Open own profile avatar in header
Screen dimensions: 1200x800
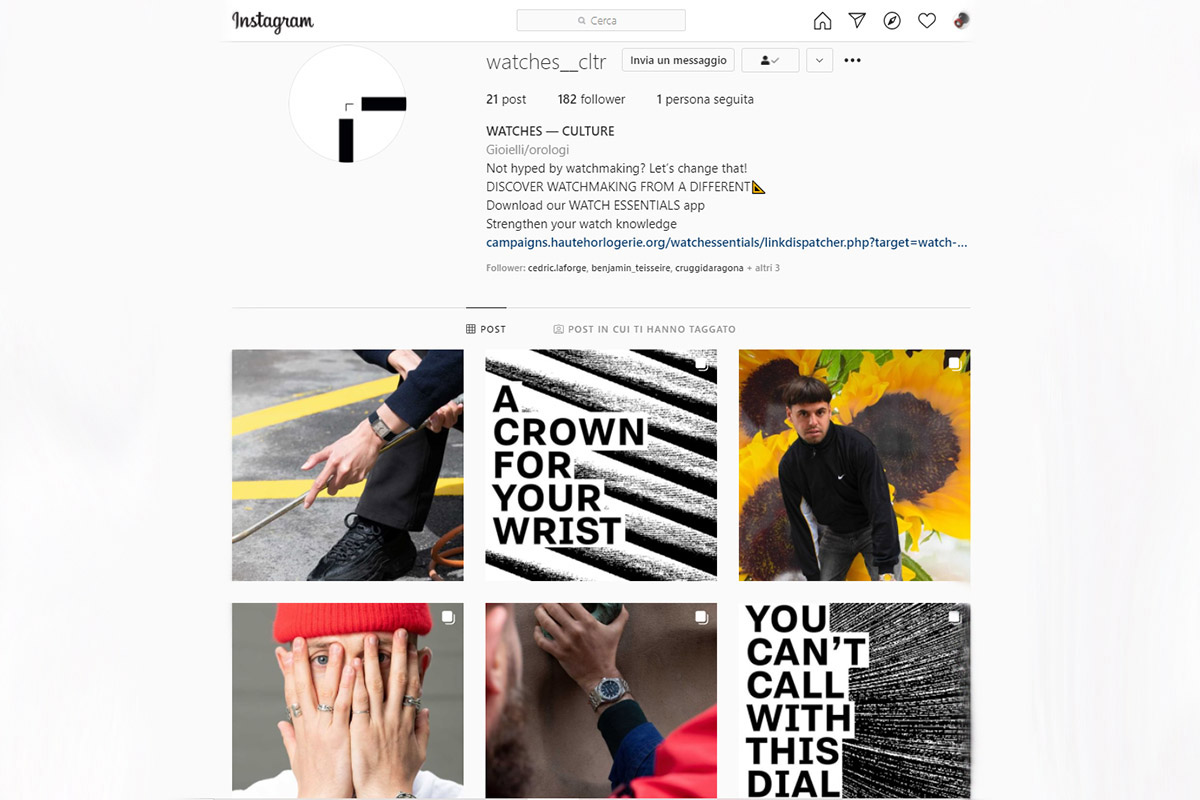pyautogui.click(x=961, y=21)
